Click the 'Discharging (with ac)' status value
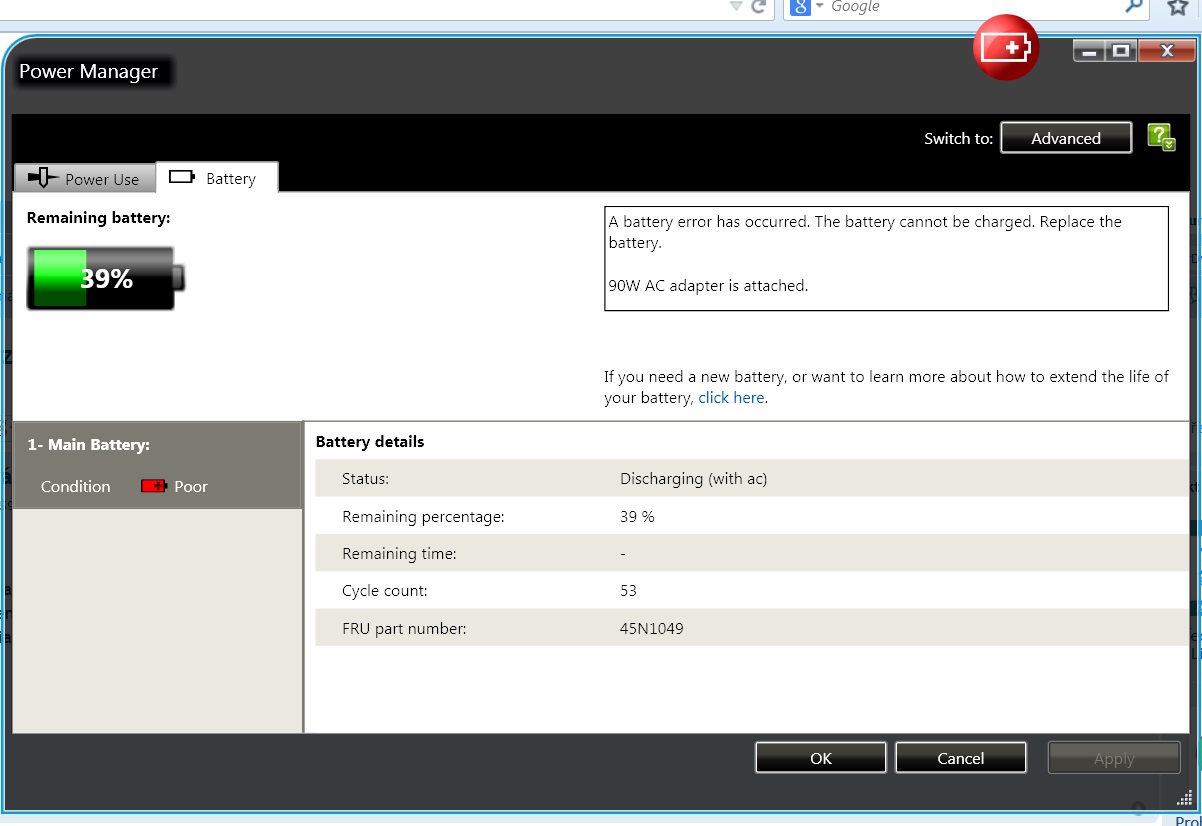The height and width of the screenshot is (826, 1202). [x=694, y=479]
